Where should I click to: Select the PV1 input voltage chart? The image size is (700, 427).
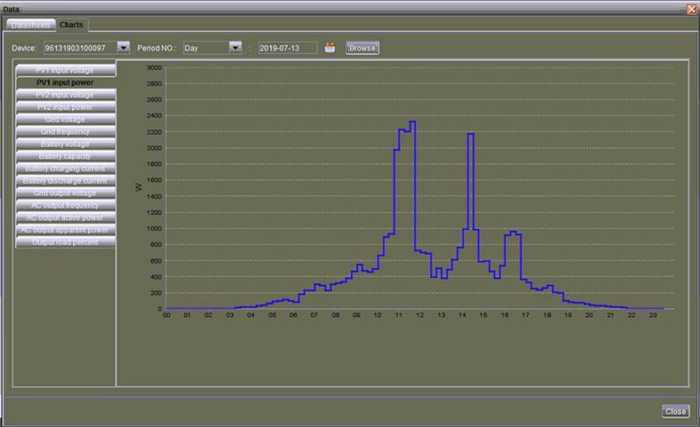(66, 70)
